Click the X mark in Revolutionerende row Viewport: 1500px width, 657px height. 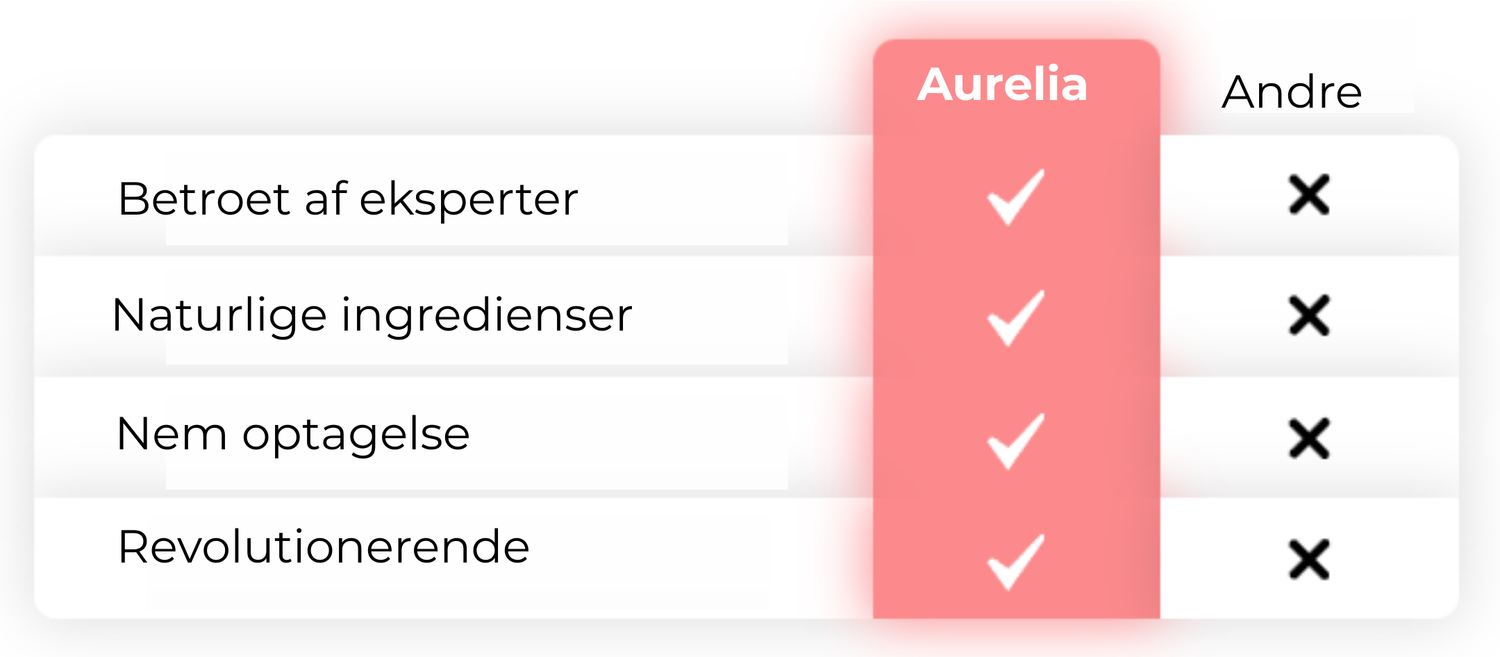[x=1308, y=559]
